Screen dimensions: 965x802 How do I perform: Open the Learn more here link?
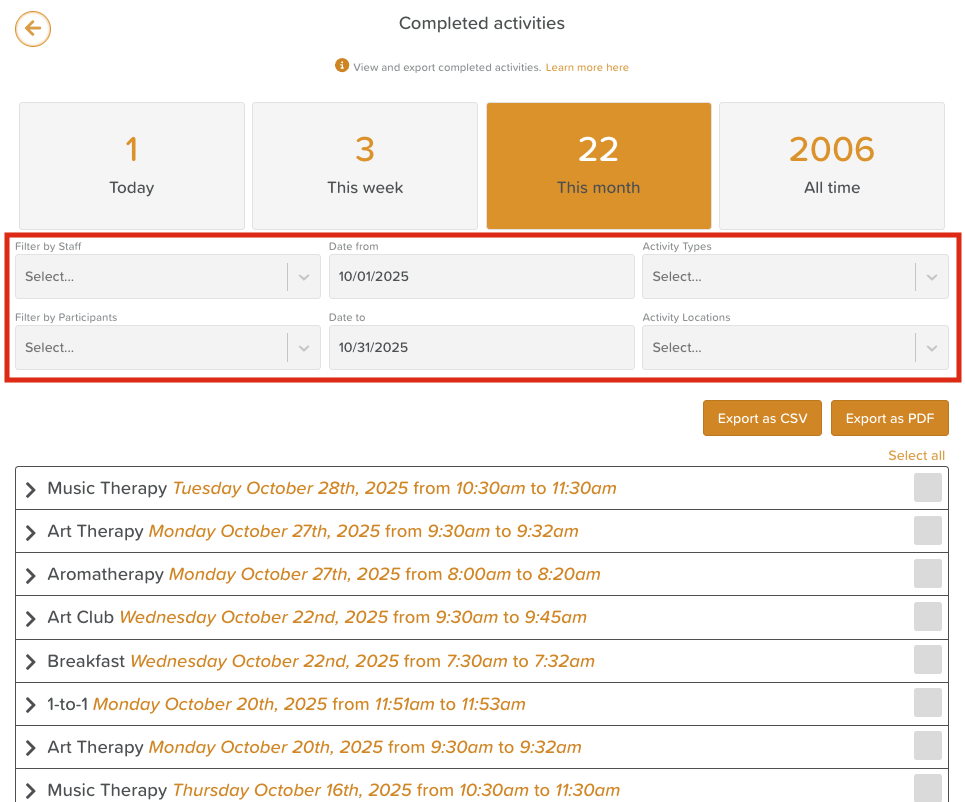(x=587, y=68)
